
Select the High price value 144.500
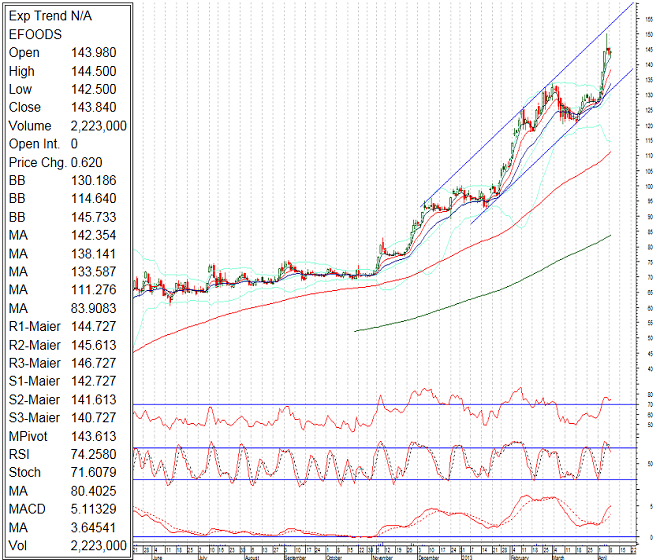pyautogui.click(x=97, y=71)
